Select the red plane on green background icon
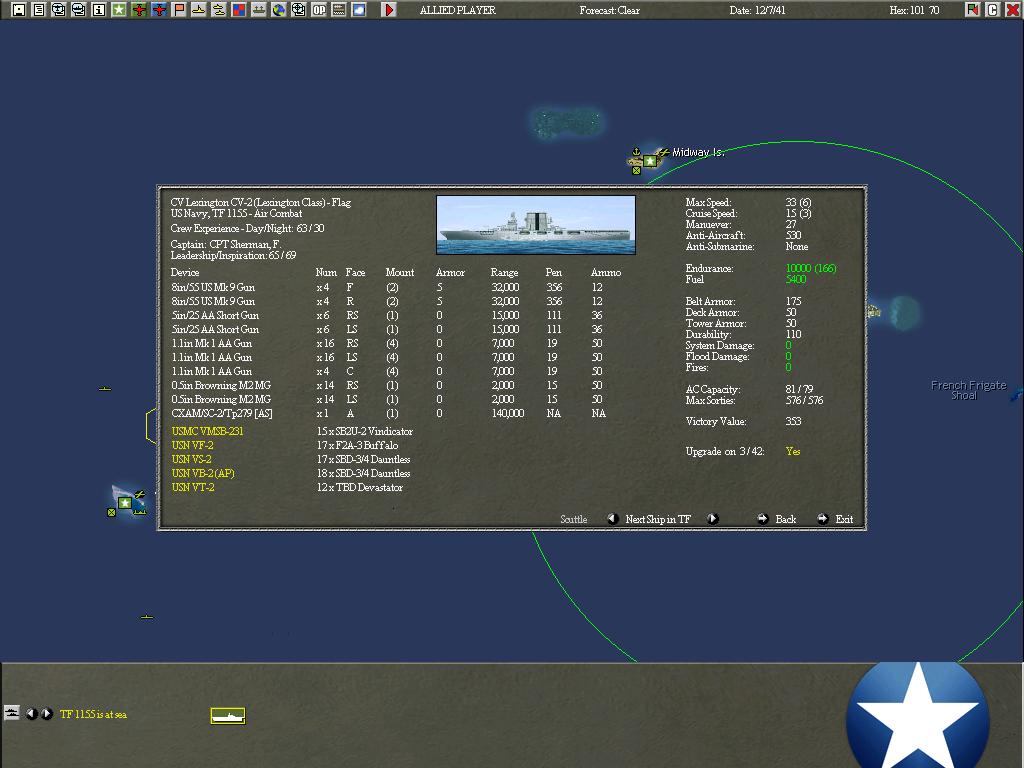1024x768 pixels. pos(138,10)
